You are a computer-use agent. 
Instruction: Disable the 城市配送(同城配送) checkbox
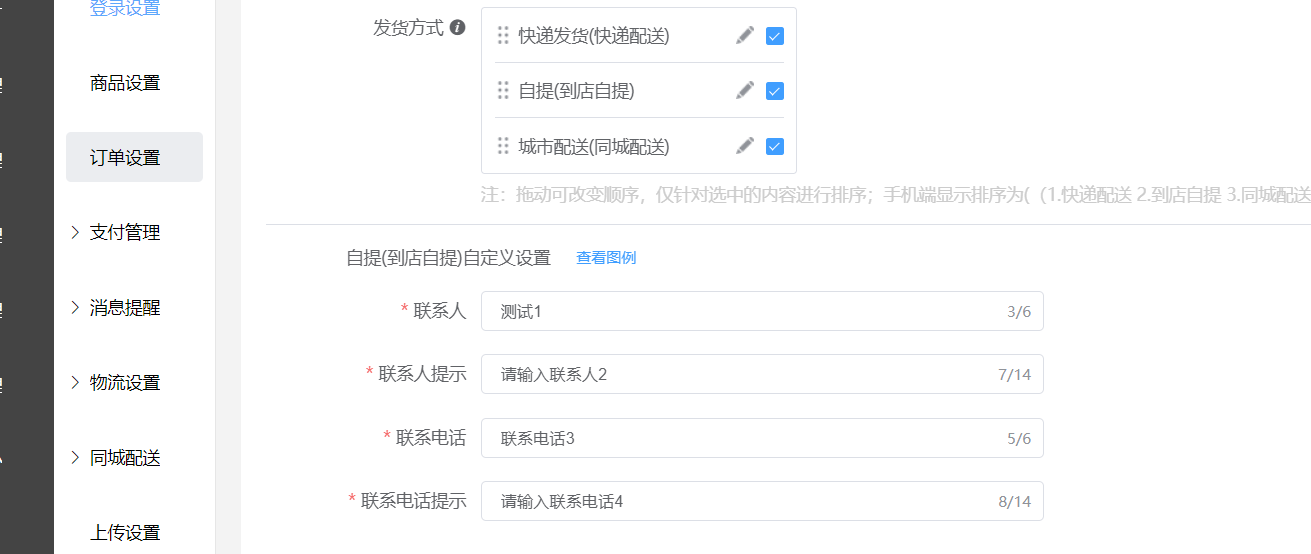pyautogui.click(x=774, y=146)
